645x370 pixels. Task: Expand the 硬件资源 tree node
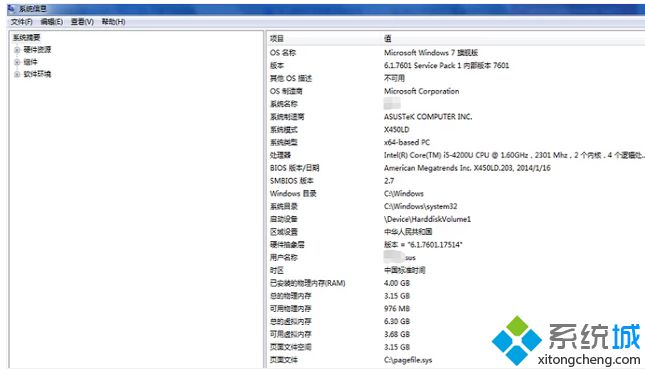pos(17,50)
